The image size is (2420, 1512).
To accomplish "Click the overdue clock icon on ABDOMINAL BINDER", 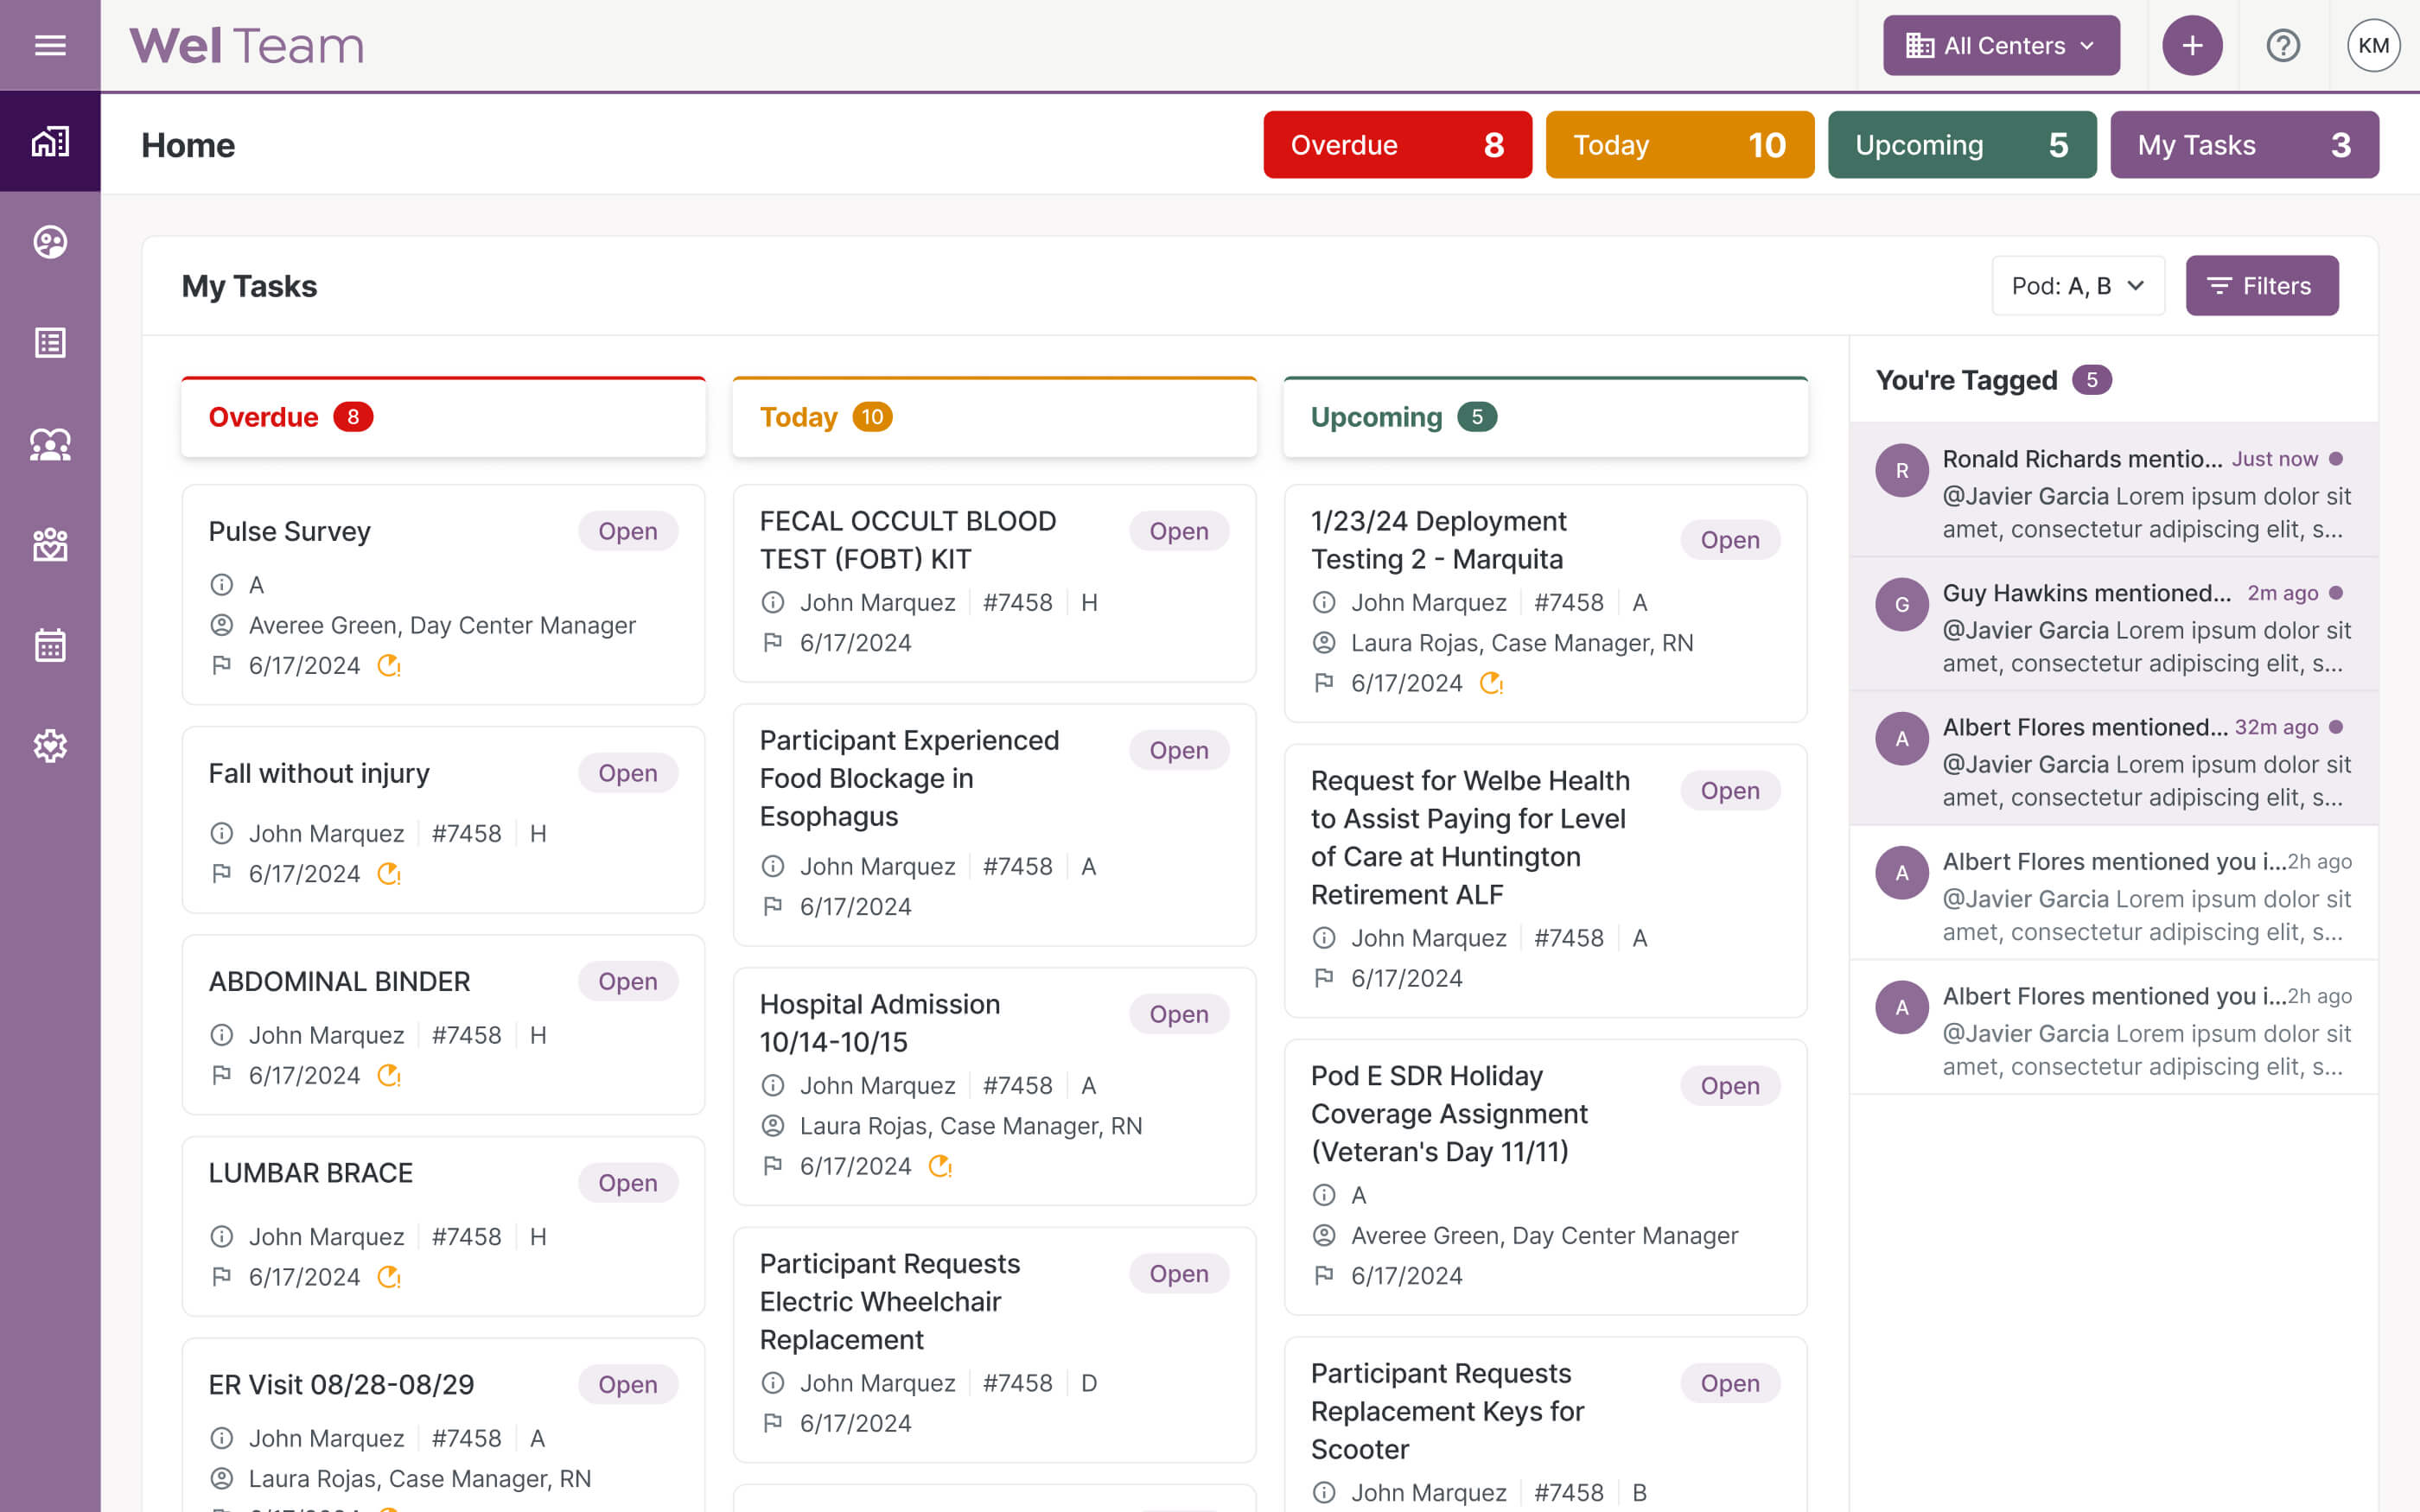I will point(389,1075).
